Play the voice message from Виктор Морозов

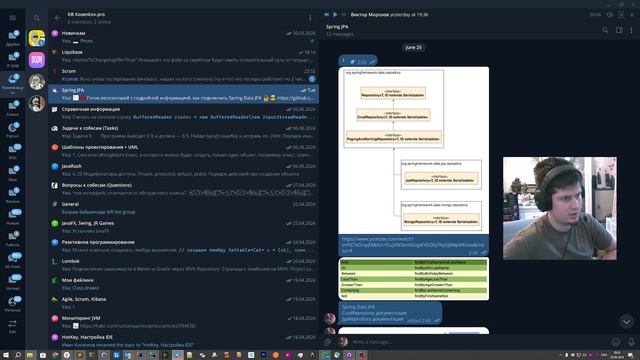coord(335,14)
